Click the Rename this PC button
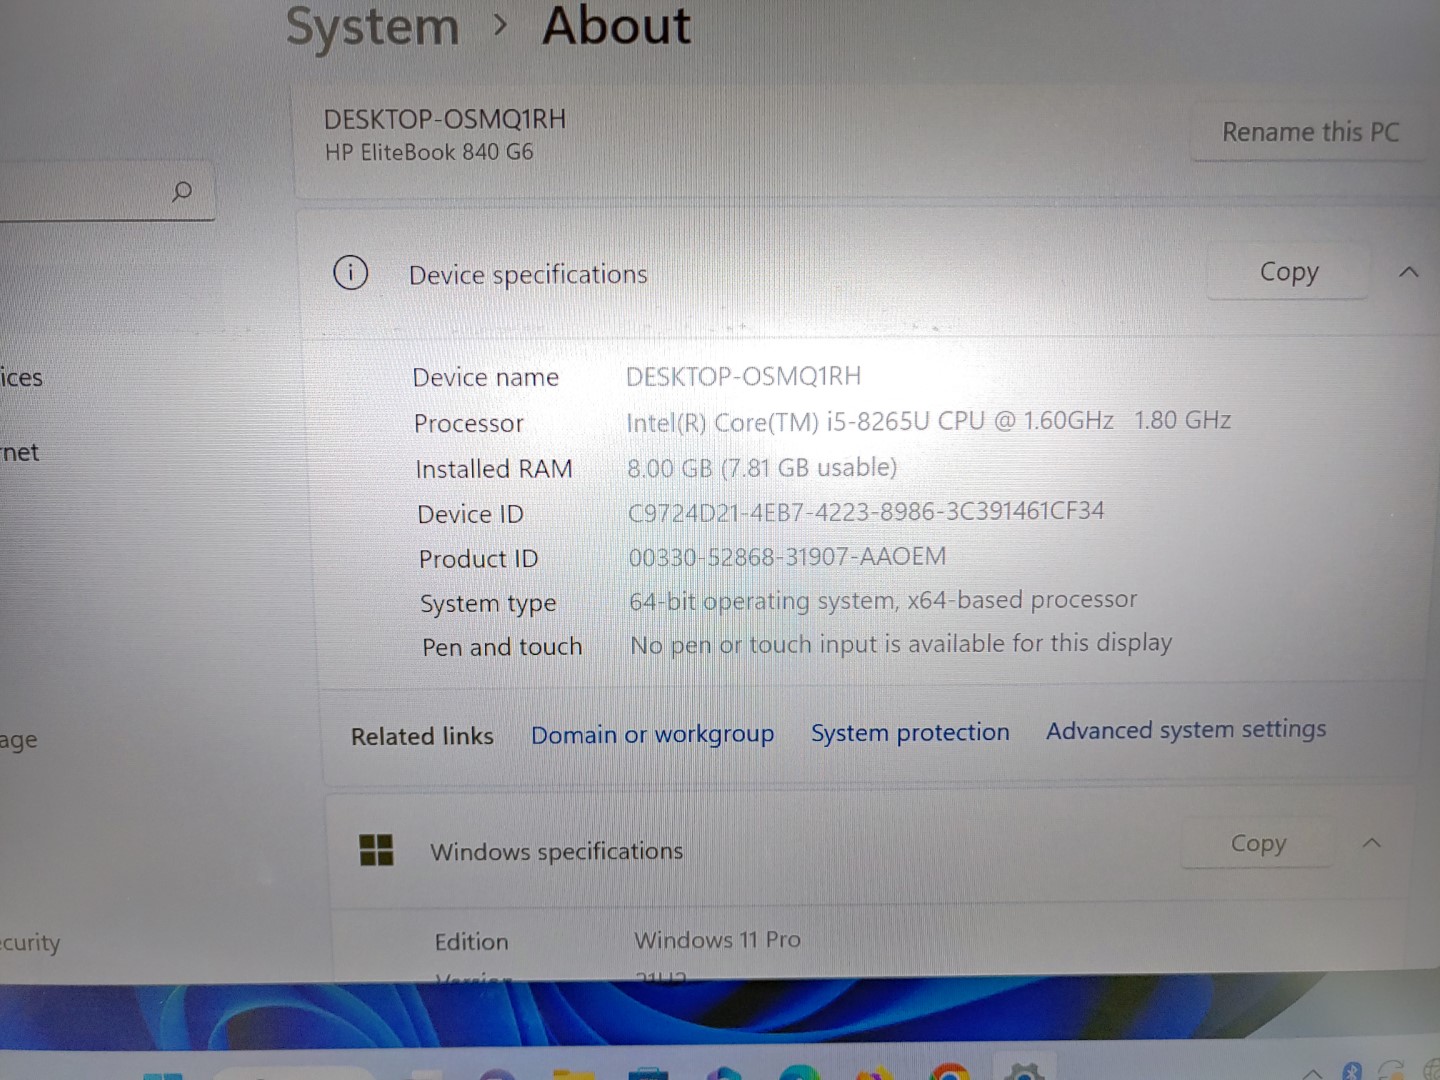 point(1309,132)
